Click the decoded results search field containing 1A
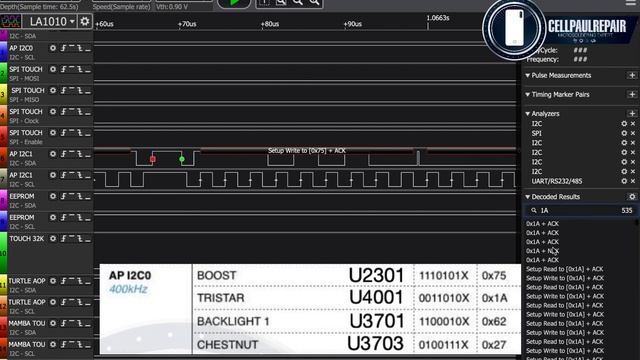Image resolution: width=640 pixels, height=360 pixels. click(580, 211)
